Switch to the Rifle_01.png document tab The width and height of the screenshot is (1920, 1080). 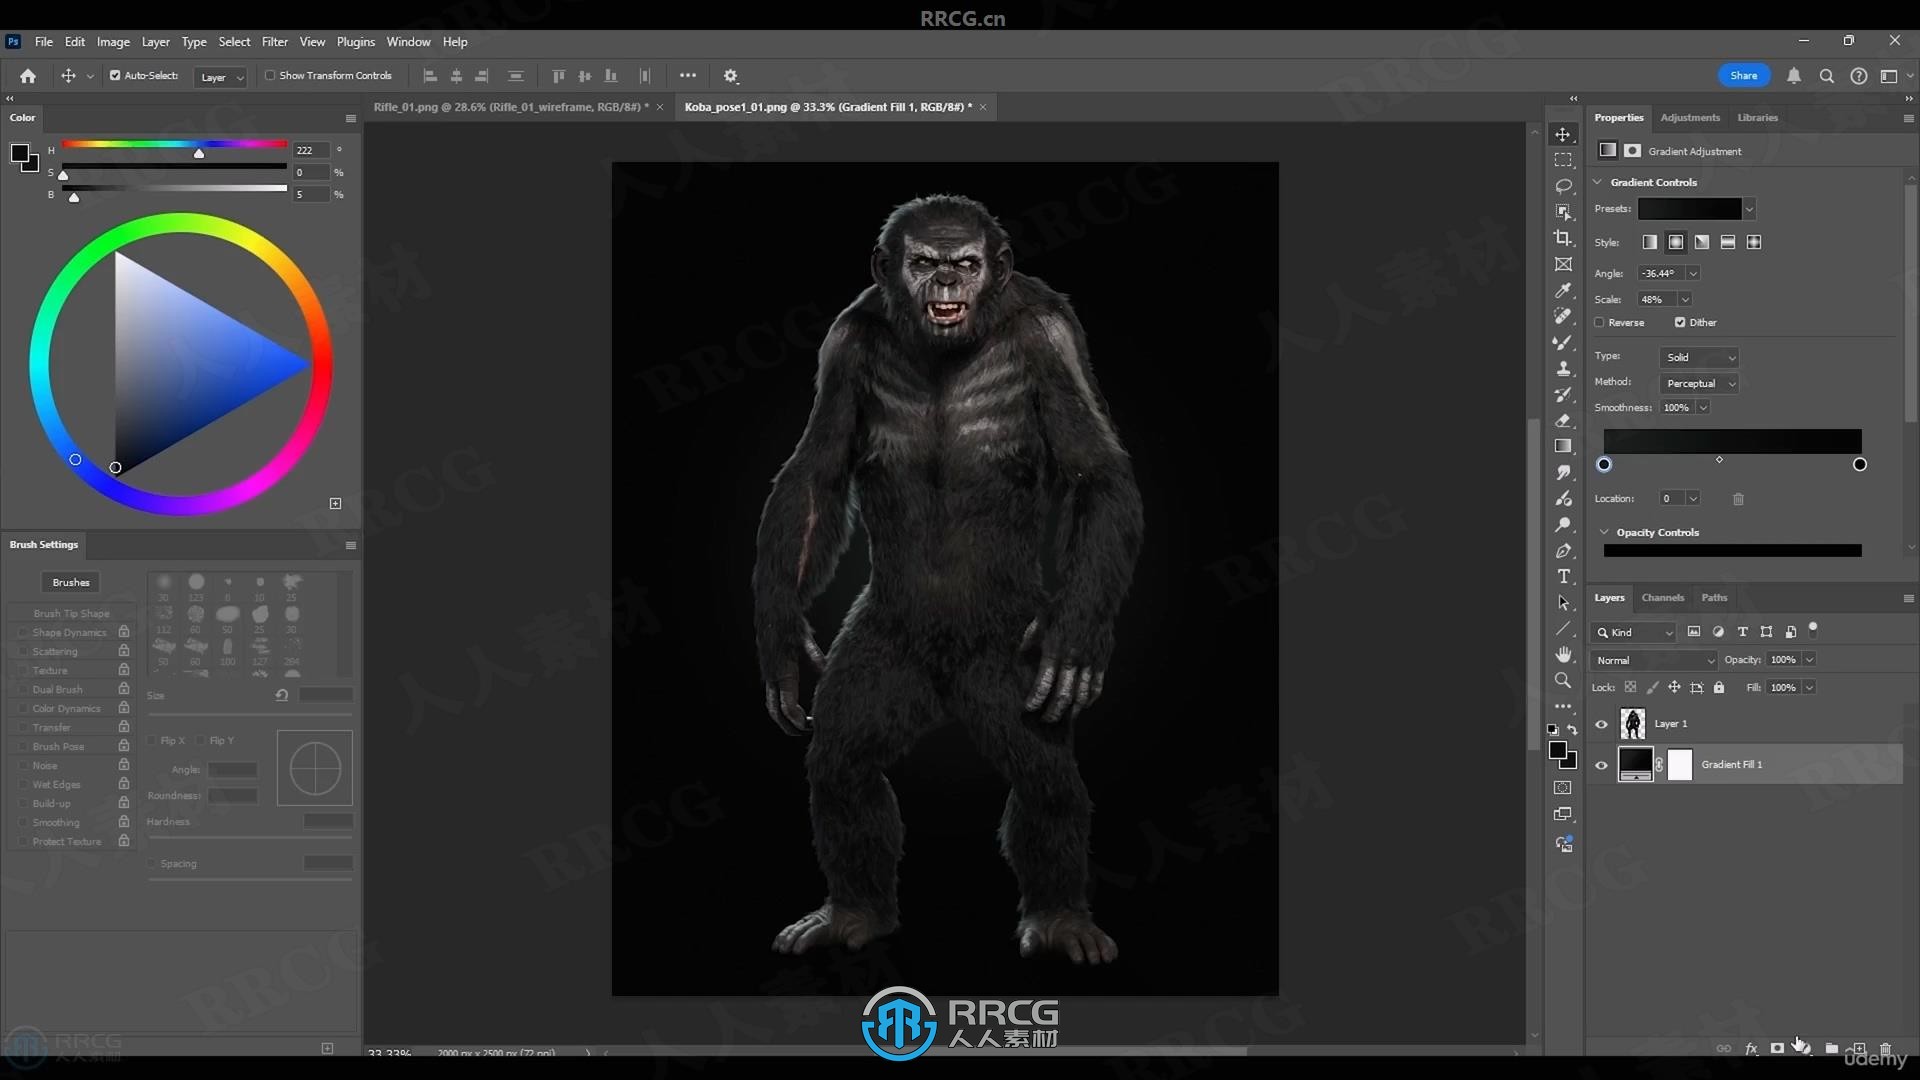pos(510,107)
